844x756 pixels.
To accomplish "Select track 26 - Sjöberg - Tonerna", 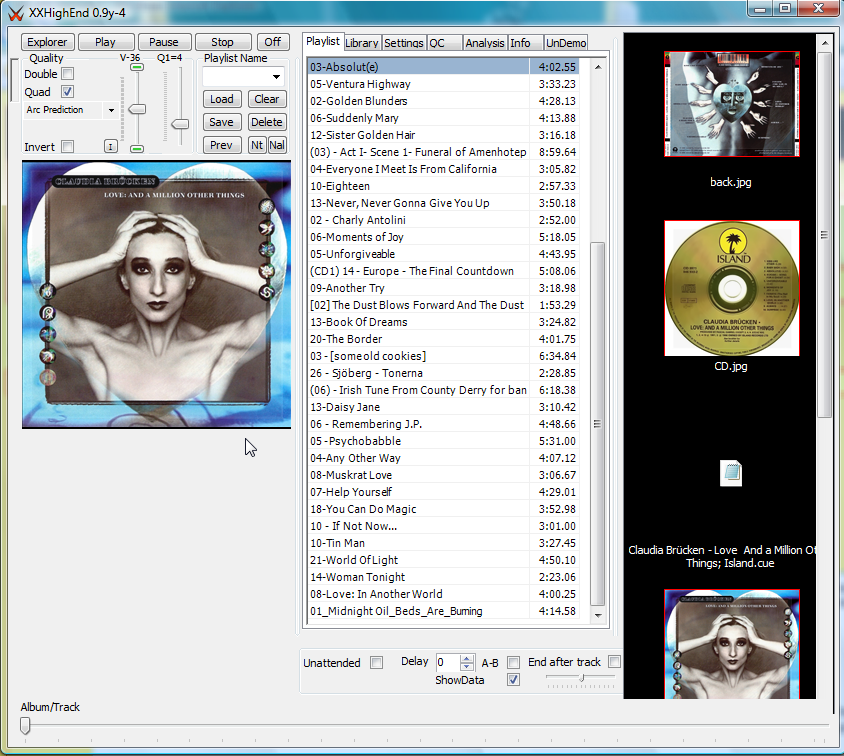I will pos(445,373).
